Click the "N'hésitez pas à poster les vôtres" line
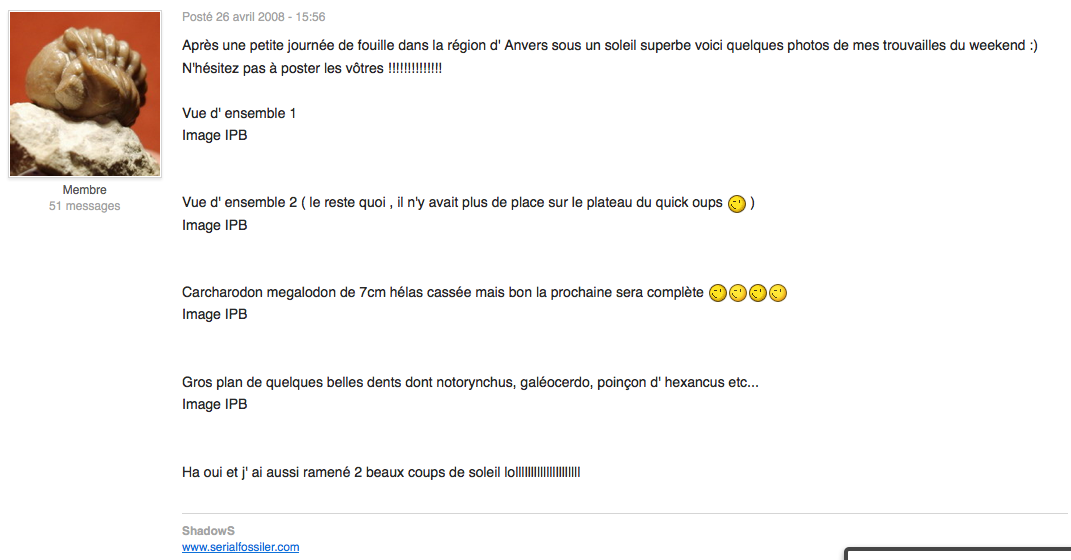 click(x=312, y=68)
